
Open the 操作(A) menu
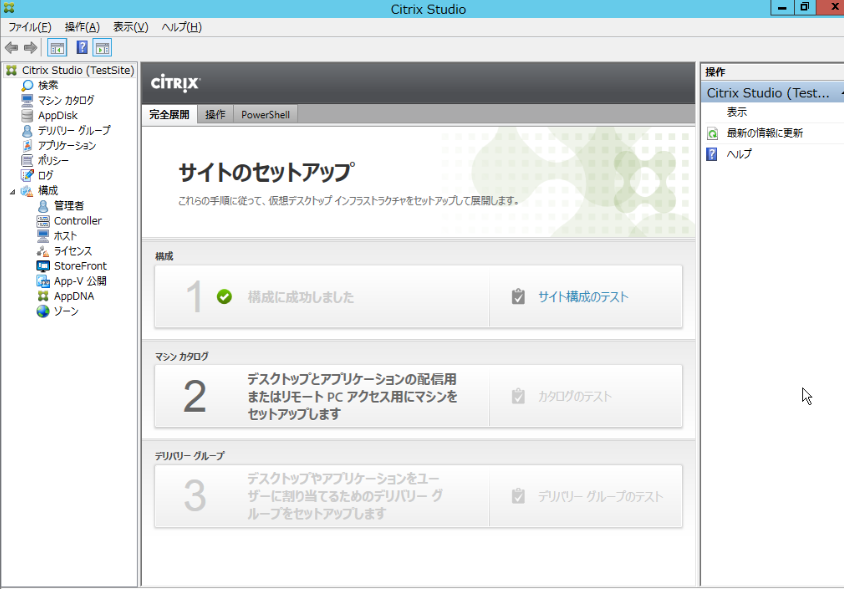pyautogui.click(x=82, y=27)
